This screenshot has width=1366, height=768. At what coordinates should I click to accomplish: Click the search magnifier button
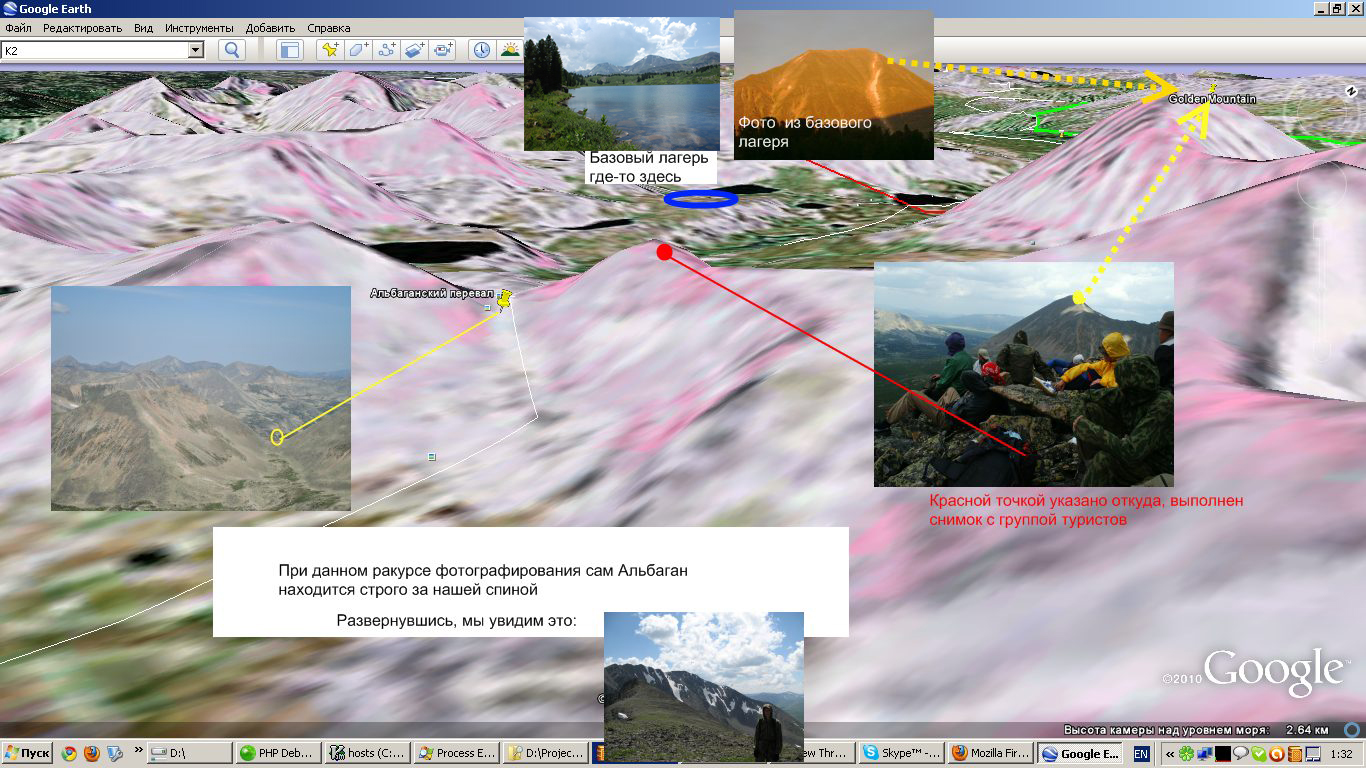pyautogui.click(x=232, y=50)
